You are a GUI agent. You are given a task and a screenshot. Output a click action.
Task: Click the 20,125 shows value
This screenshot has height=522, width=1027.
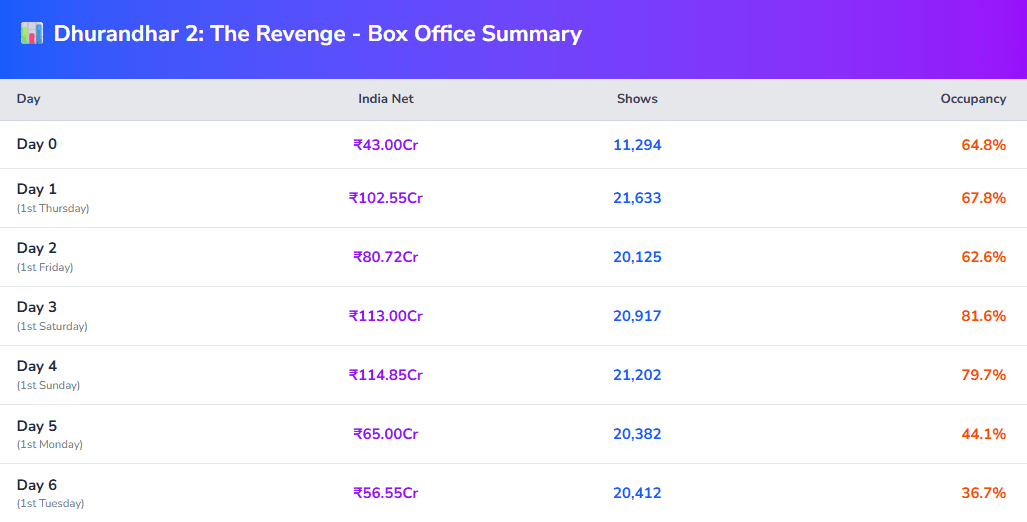click(637, 257)
